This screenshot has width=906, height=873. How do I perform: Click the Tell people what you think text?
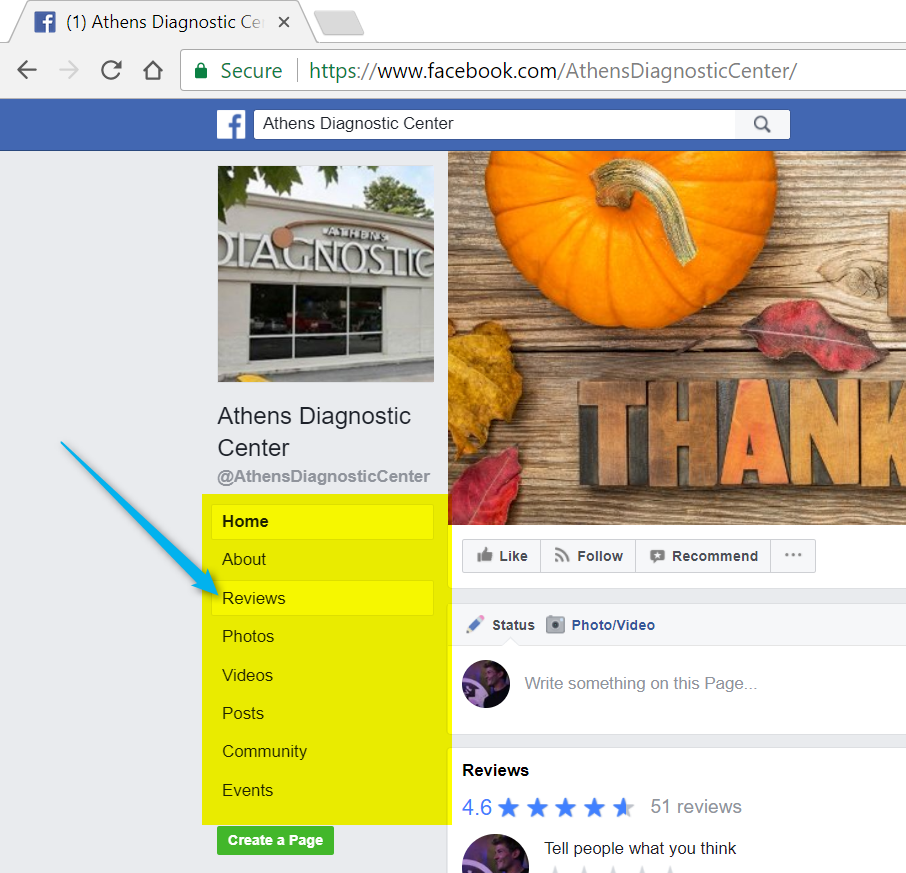(640, 848)
